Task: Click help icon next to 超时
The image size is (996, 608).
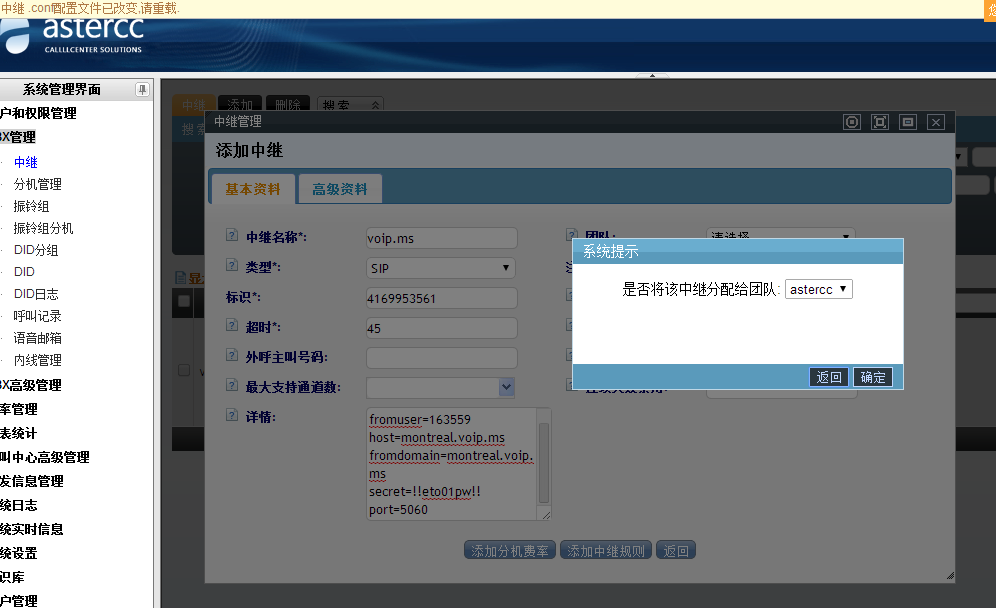Action: pos(232,326)
